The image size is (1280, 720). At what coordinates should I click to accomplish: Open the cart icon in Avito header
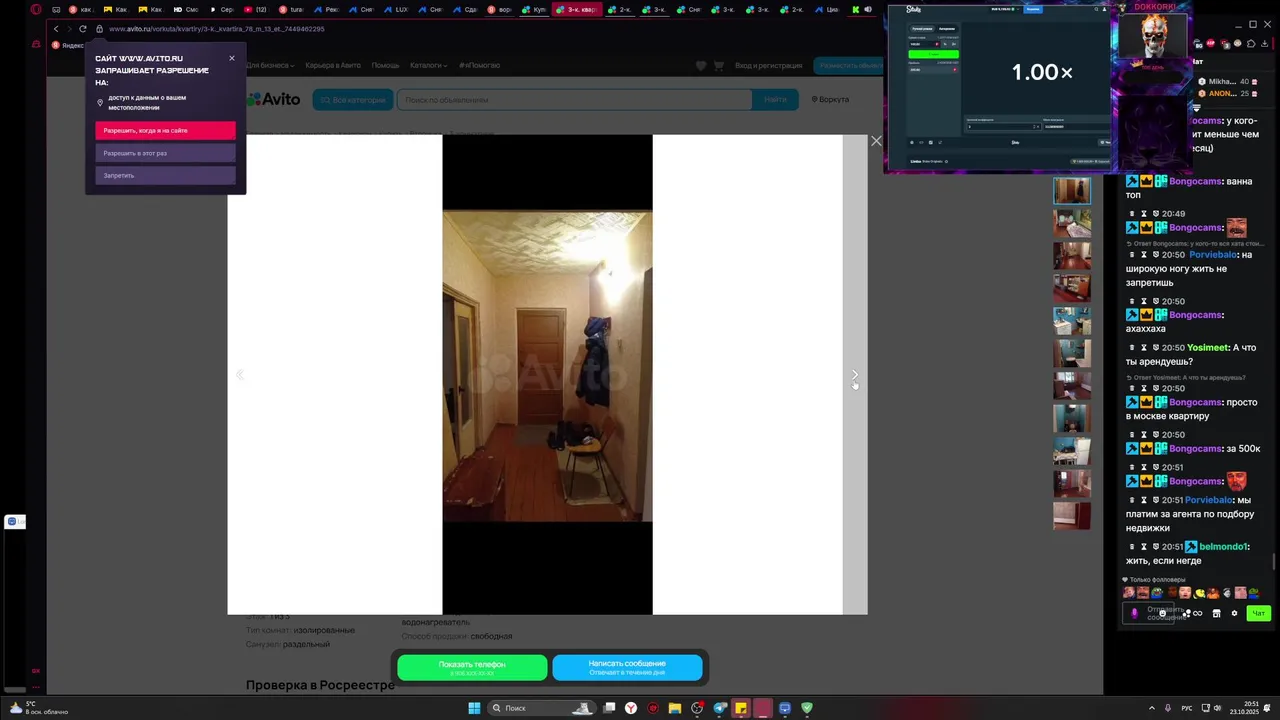click(718, 65)
